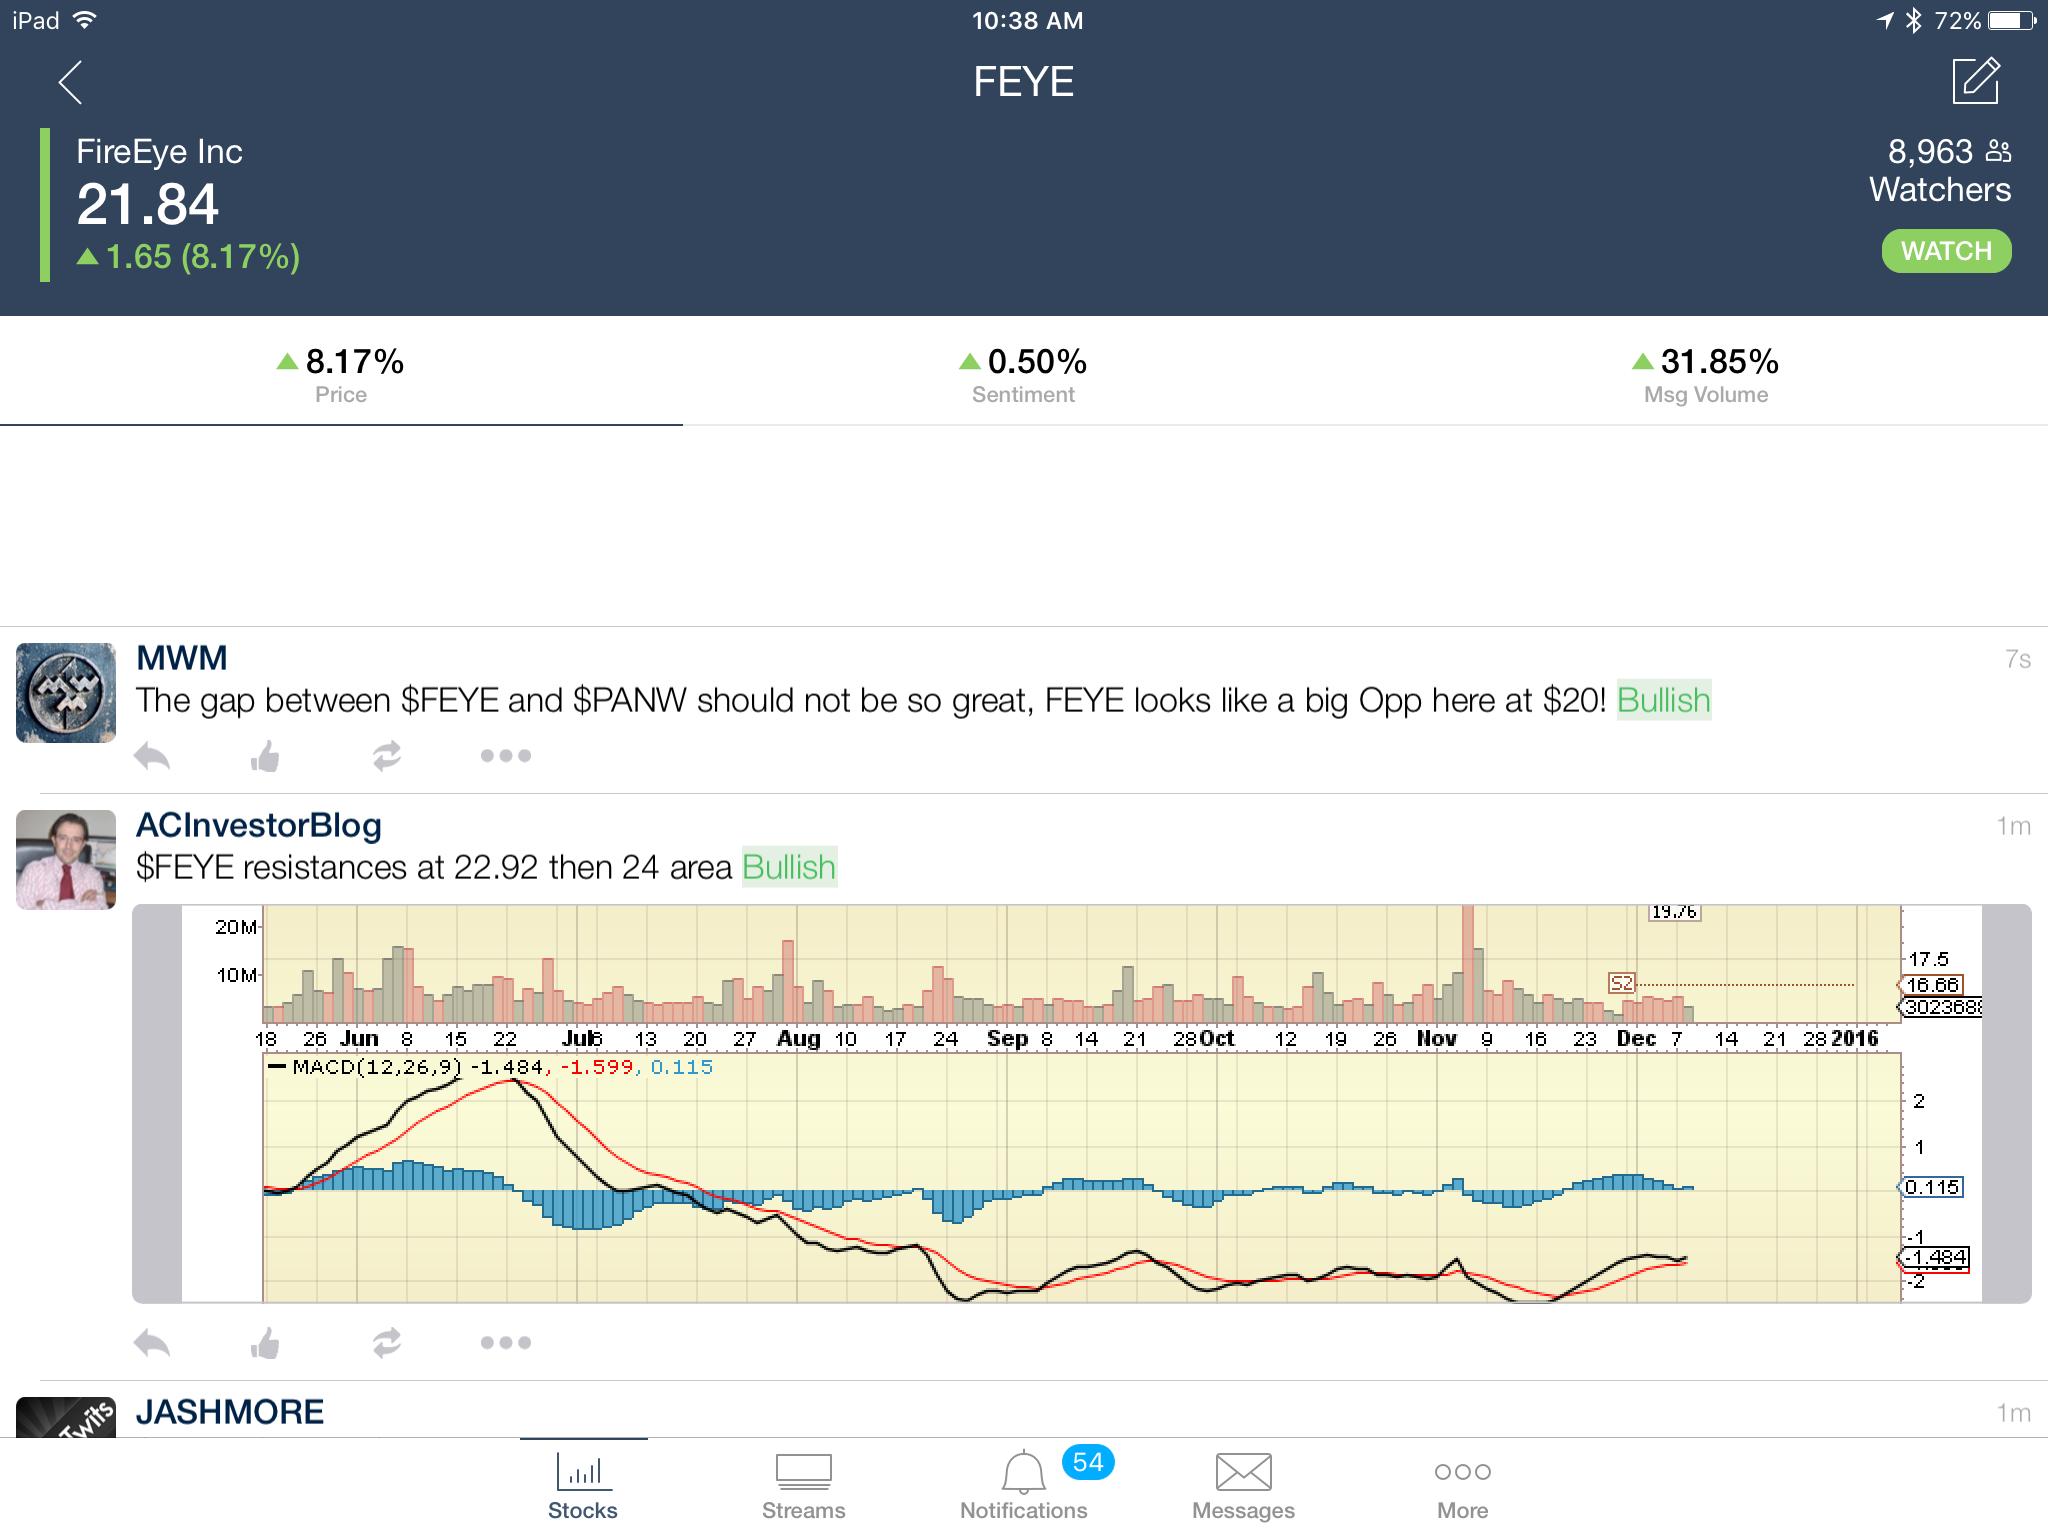Viewport: 2048px width, 1536px height.
Task: Compose a new message with pencil icon
Action: [x=1976, y=81]
